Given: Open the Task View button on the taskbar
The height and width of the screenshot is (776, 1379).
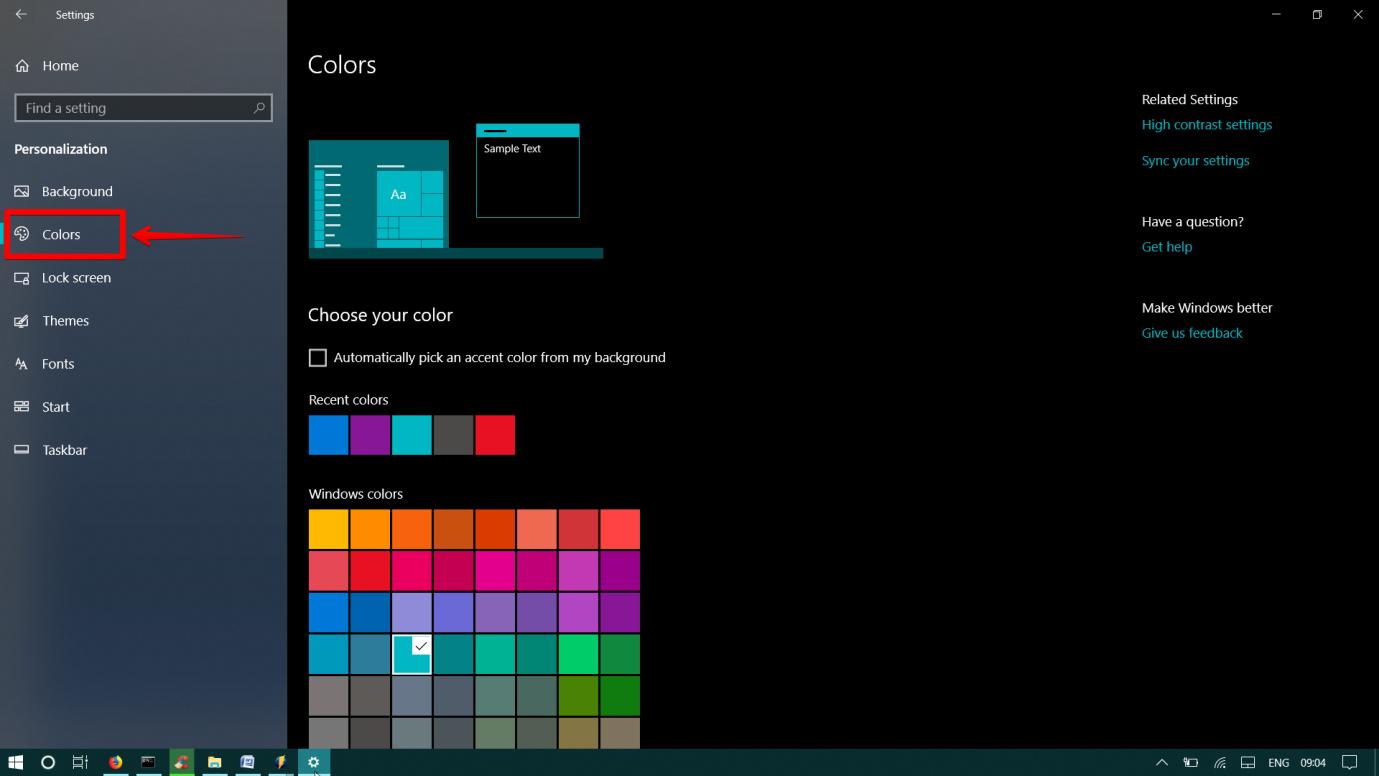Looking at the screenshot, I should (80, 762).
